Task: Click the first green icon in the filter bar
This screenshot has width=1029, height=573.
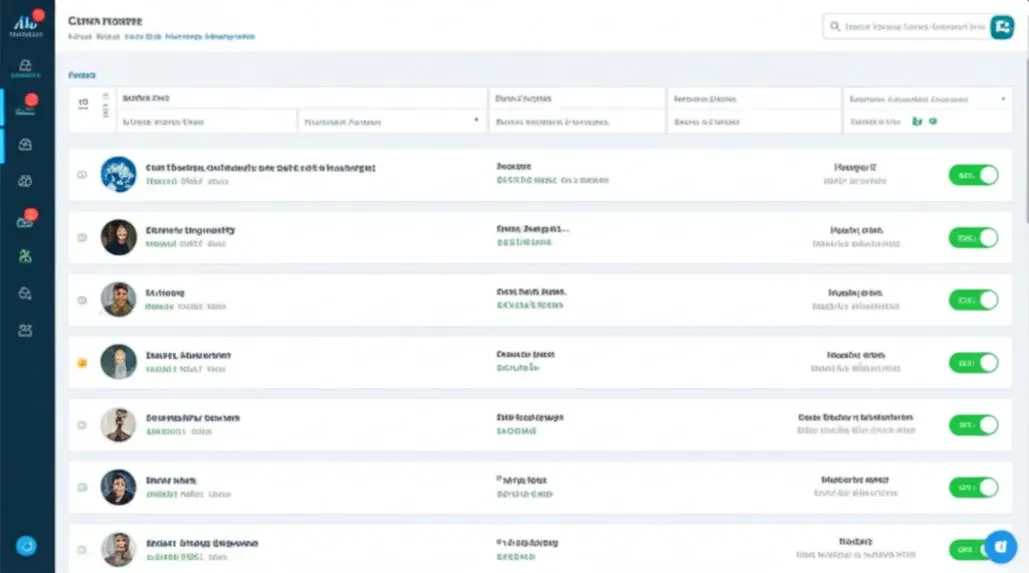Action: (917, 121)
